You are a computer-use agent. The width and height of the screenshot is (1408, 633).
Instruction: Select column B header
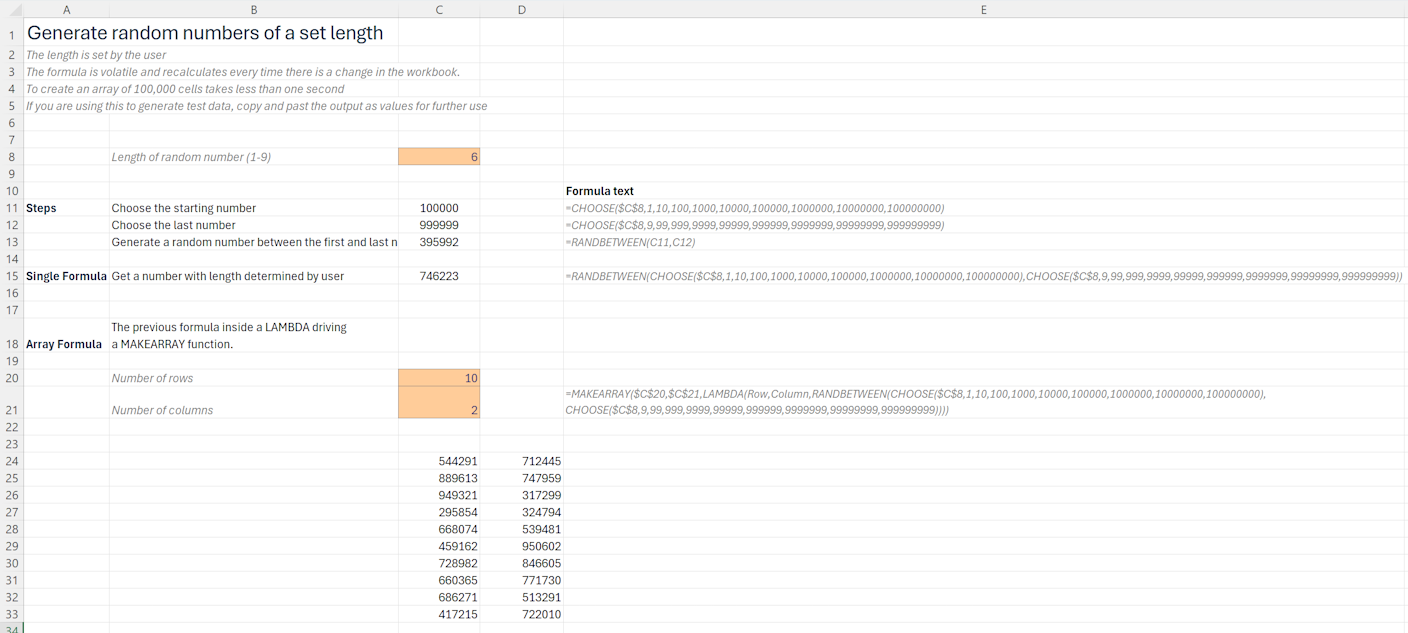point(253,9)
